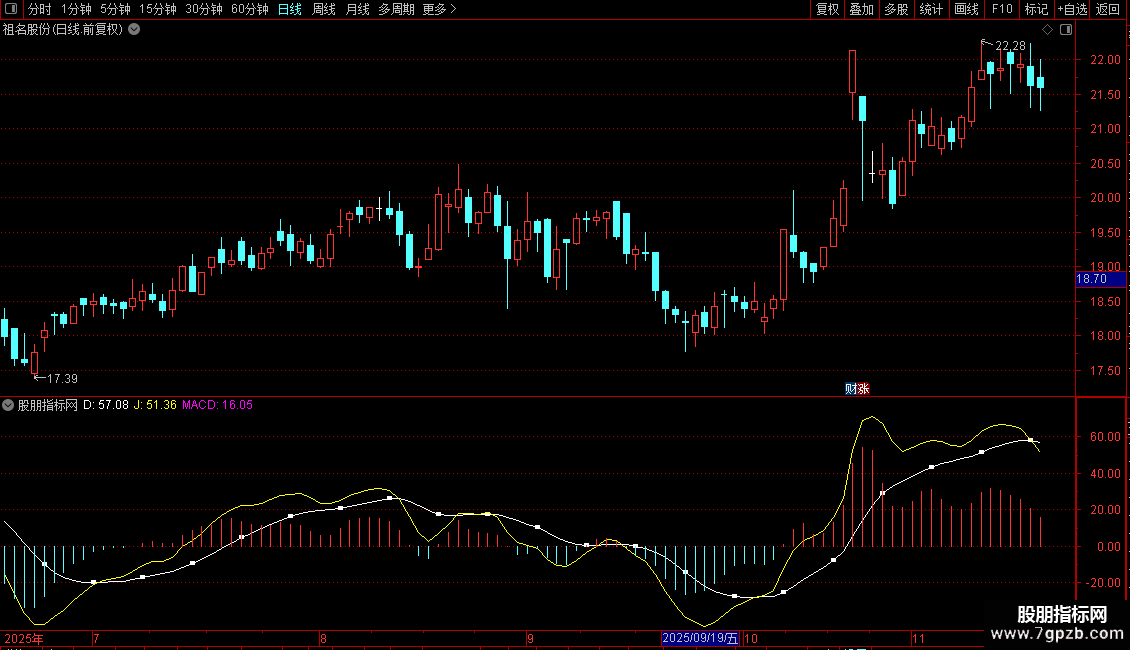Click the high price label 22.28
This screenshot has height=650, width=1130.
coord(1010,46)
